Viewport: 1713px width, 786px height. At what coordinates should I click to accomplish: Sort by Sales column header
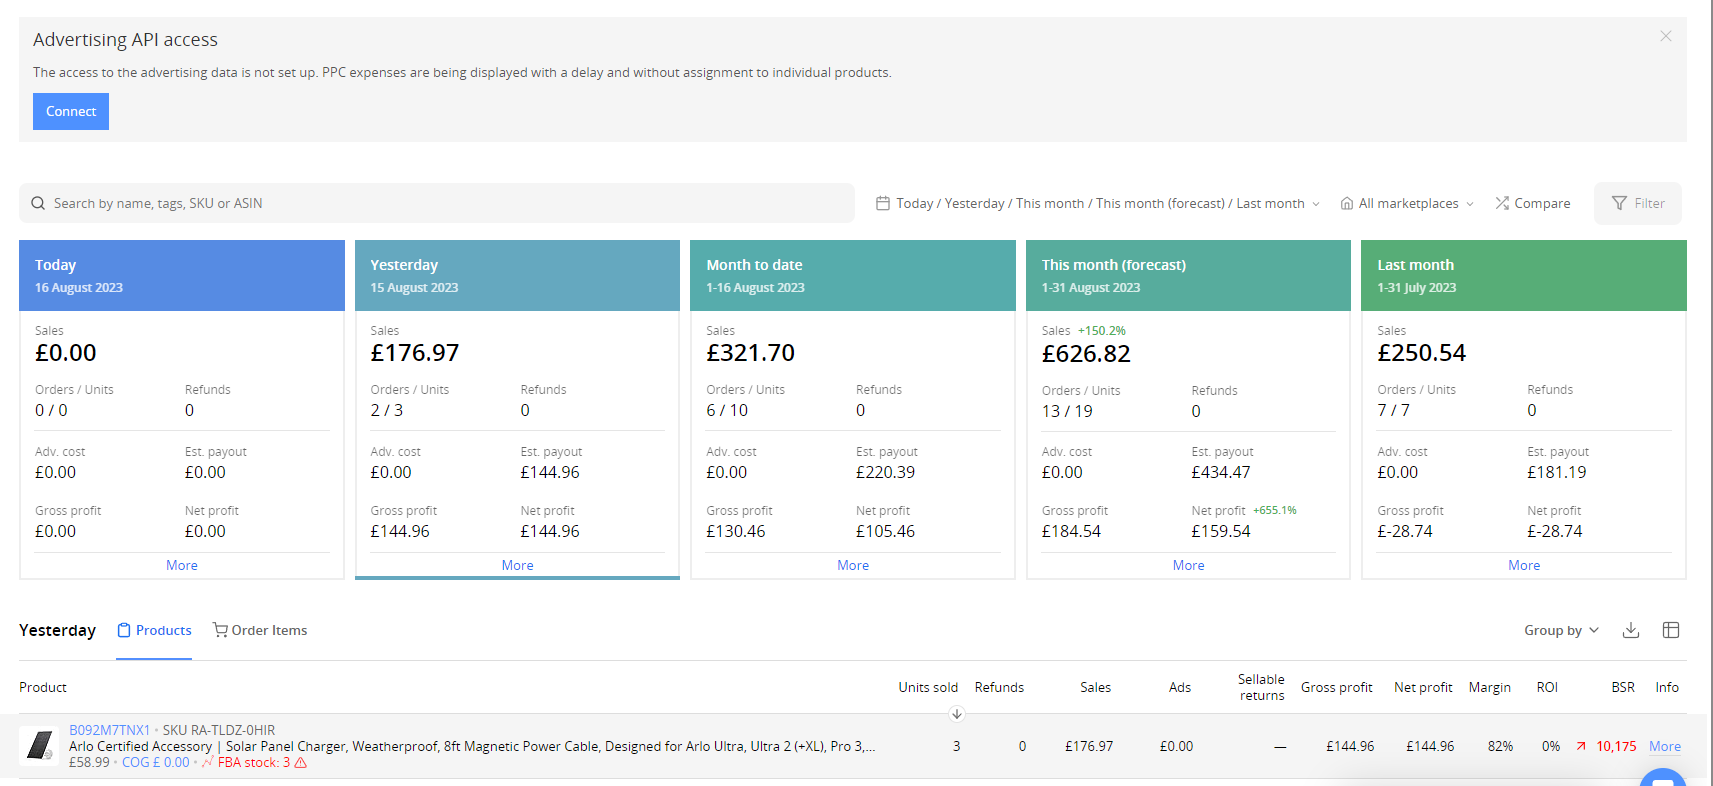[1095, 687]
